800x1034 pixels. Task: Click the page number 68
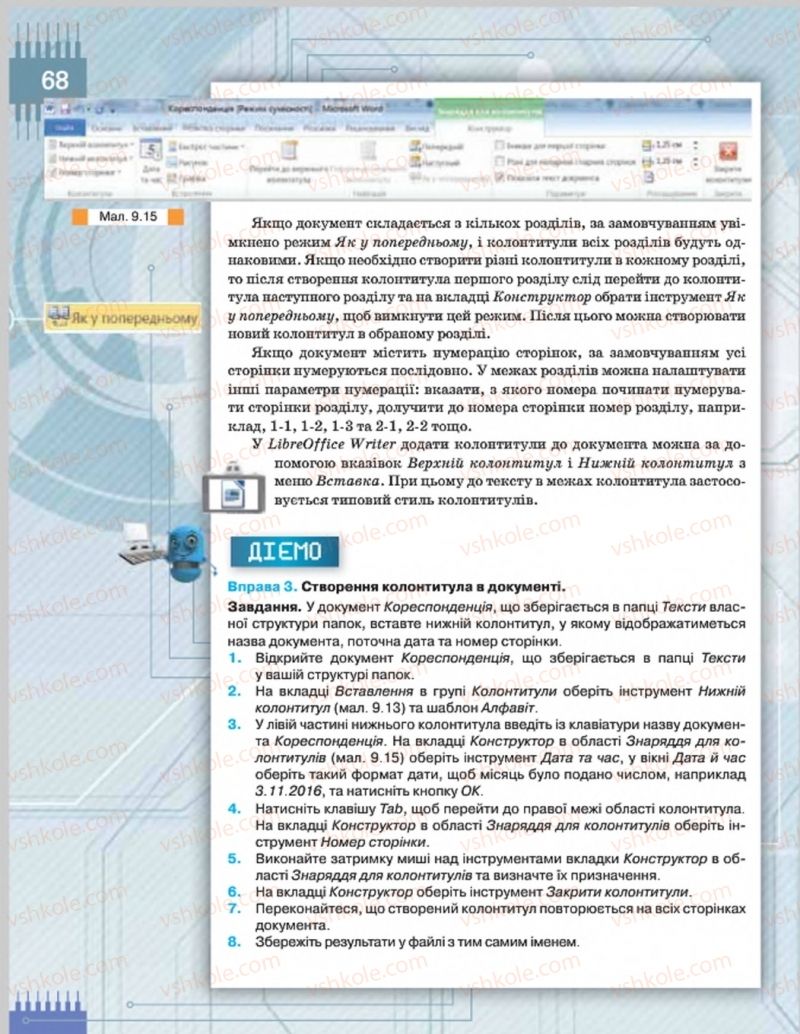coord(55,80)
